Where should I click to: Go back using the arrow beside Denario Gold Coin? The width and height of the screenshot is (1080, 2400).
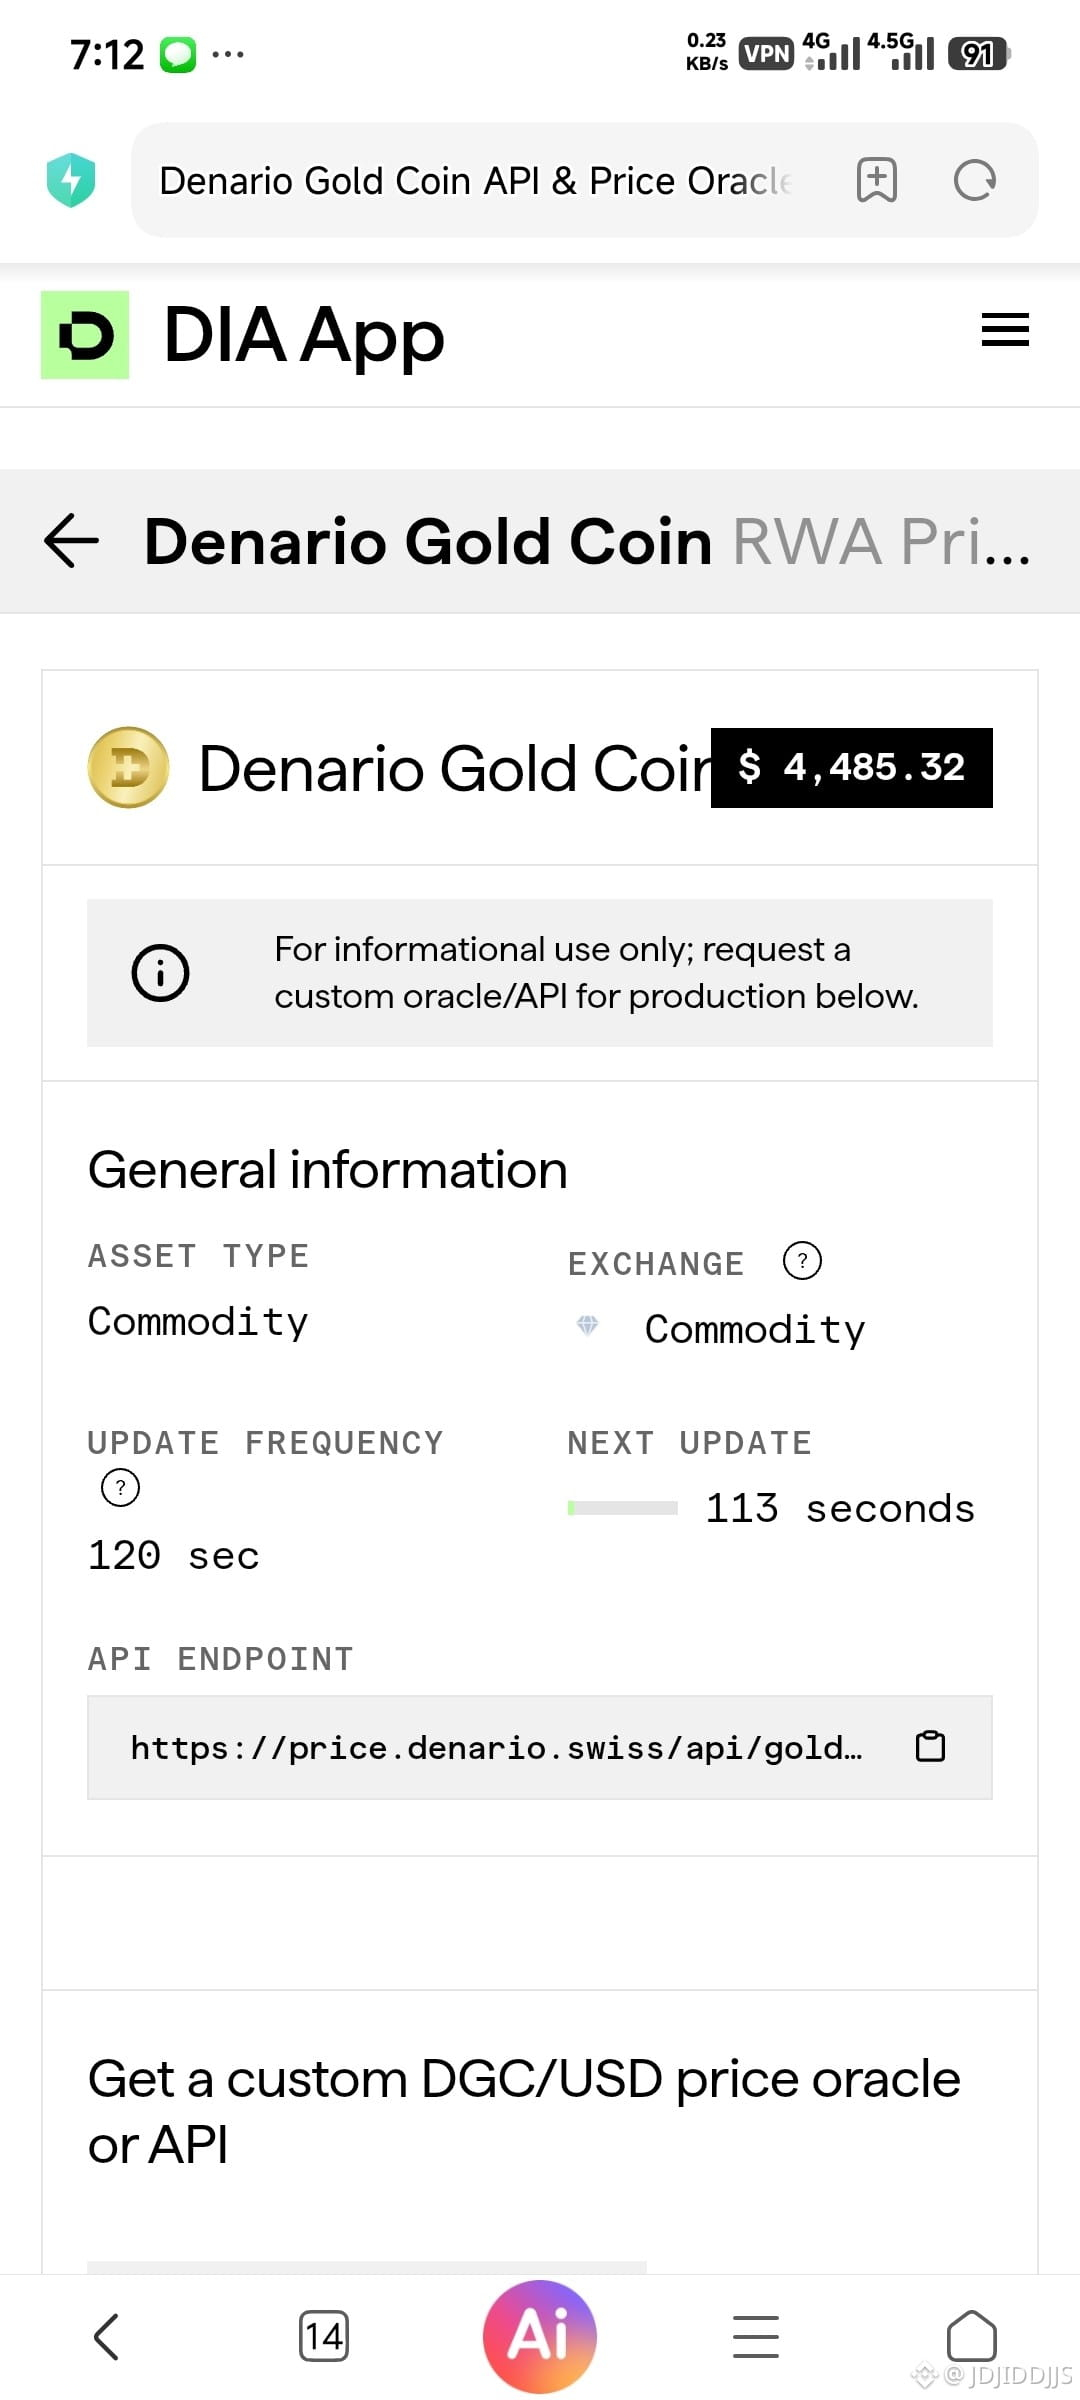(x=72, y=541)
